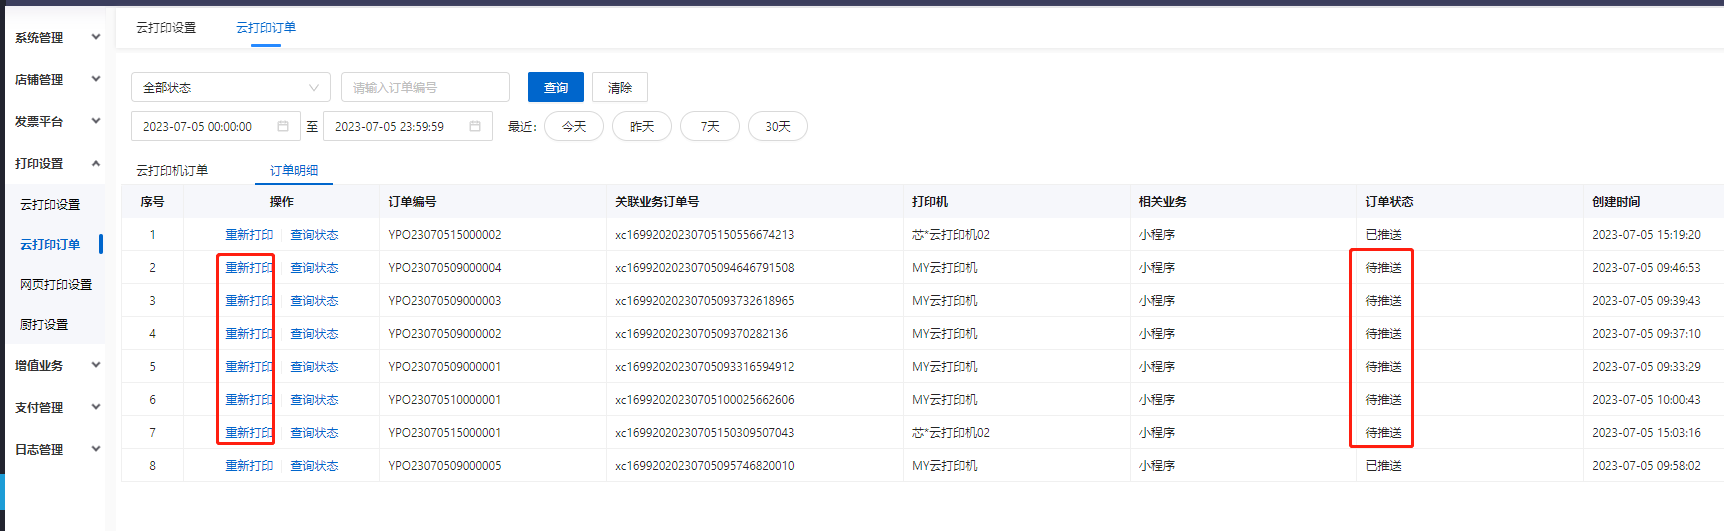
Task: Click 查询状态 for order YPO23070509000001
Action: pos(314,366)
